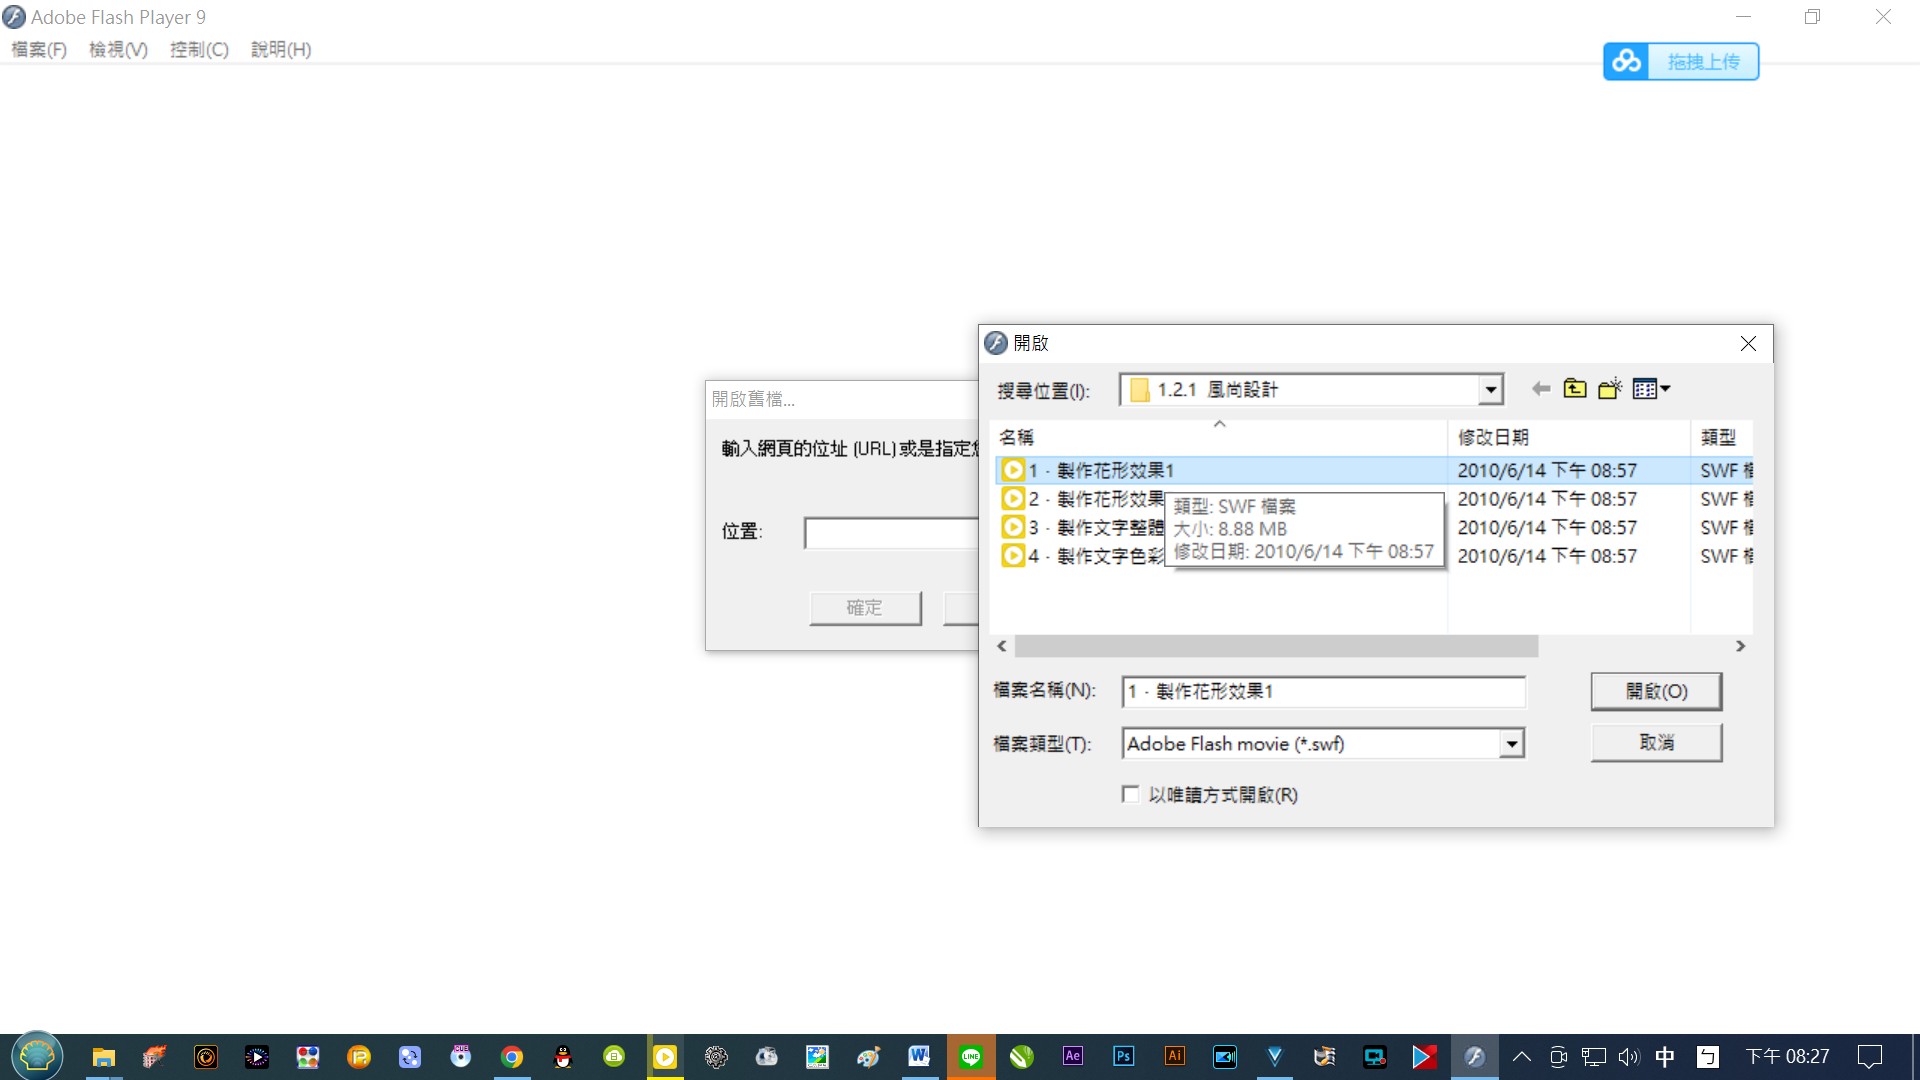Click the Create New Folder icon

(1610, 389)
